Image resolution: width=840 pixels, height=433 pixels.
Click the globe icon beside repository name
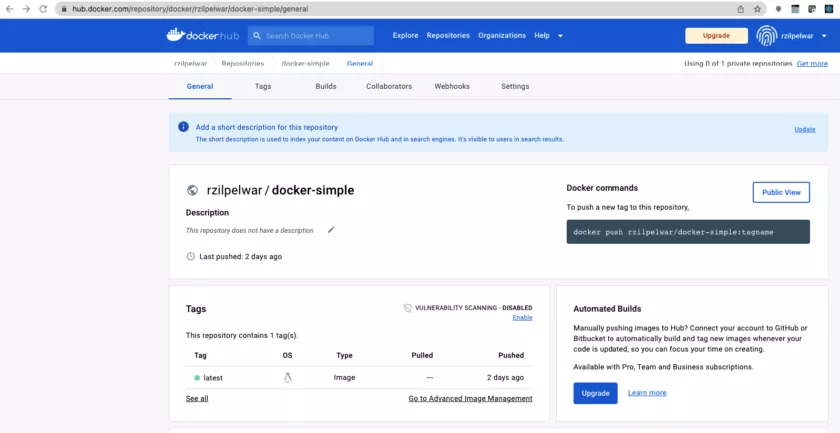192,190
